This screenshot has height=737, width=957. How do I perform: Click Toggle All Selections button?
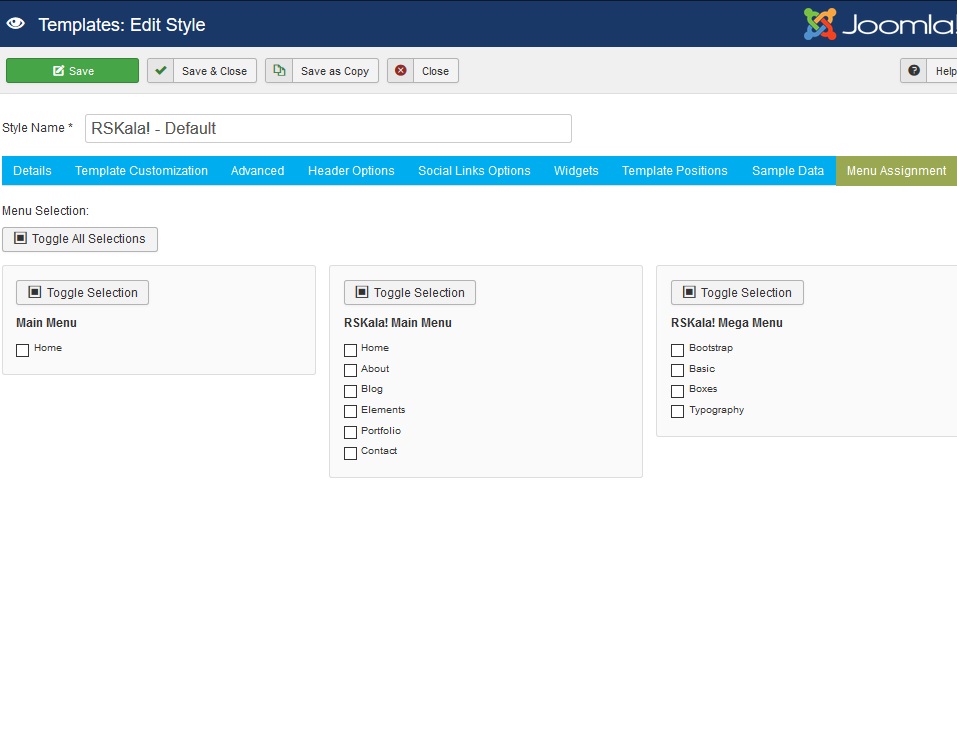[80, 239]
